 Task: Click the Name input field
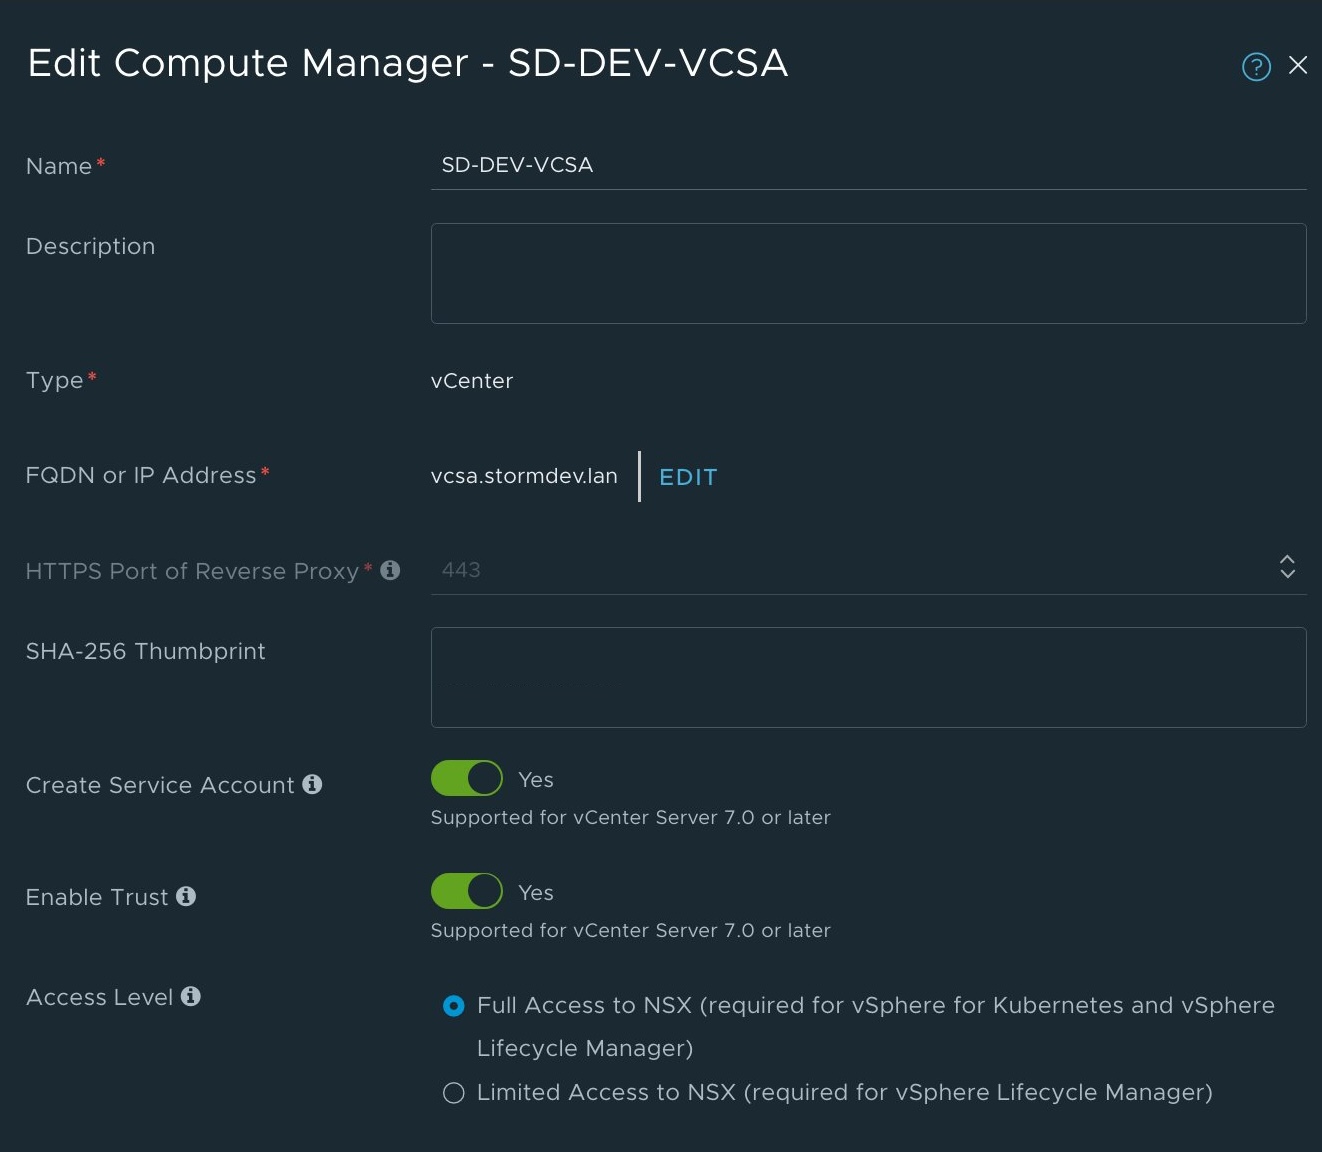[x=867, y=165]
